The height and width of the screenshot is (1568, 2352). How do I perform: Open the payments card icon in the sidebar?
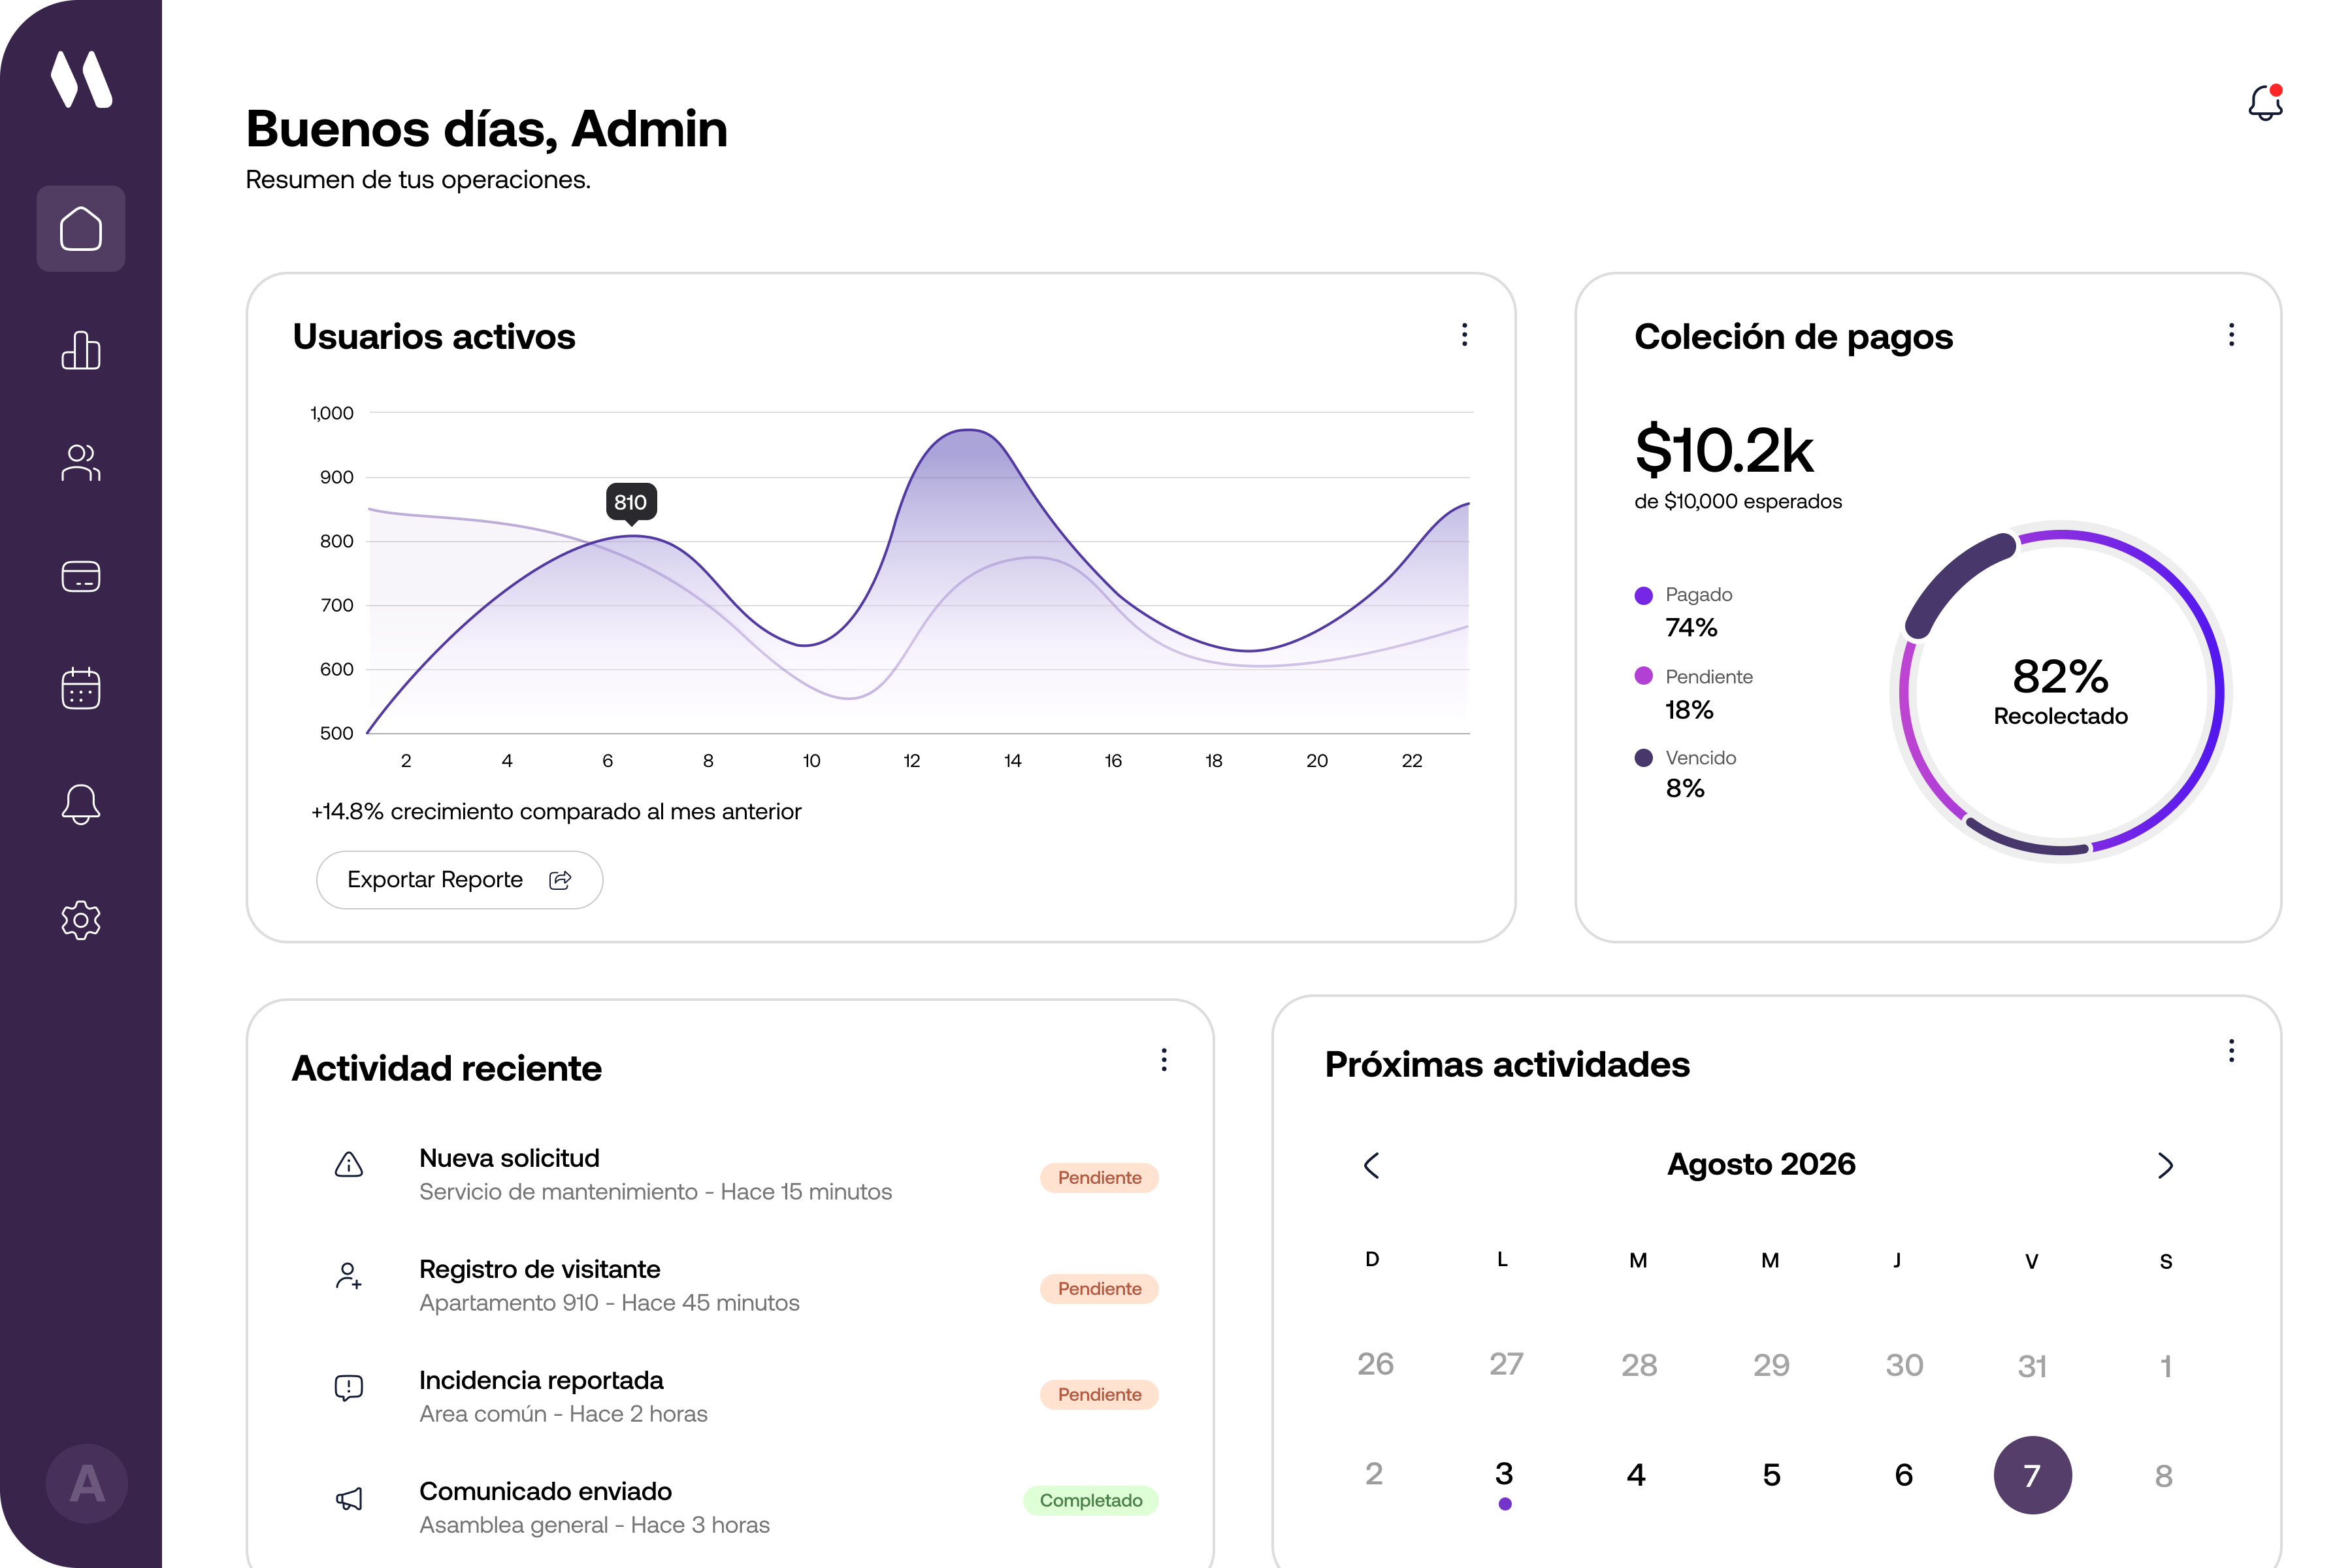[x=81, y=576]
